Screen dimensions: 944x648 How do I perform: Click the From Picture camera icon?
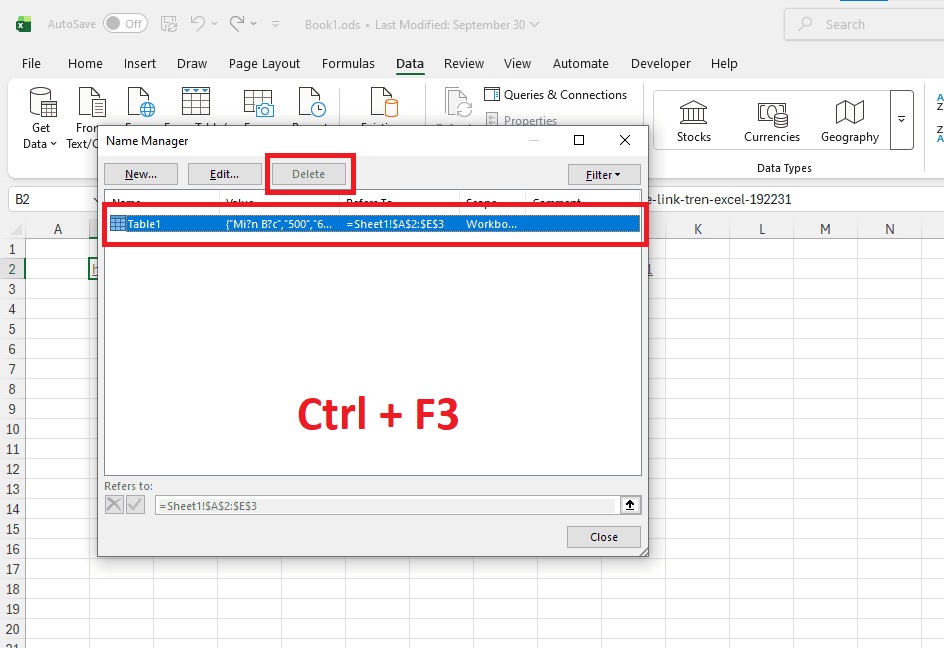click(x=258, y=102)
